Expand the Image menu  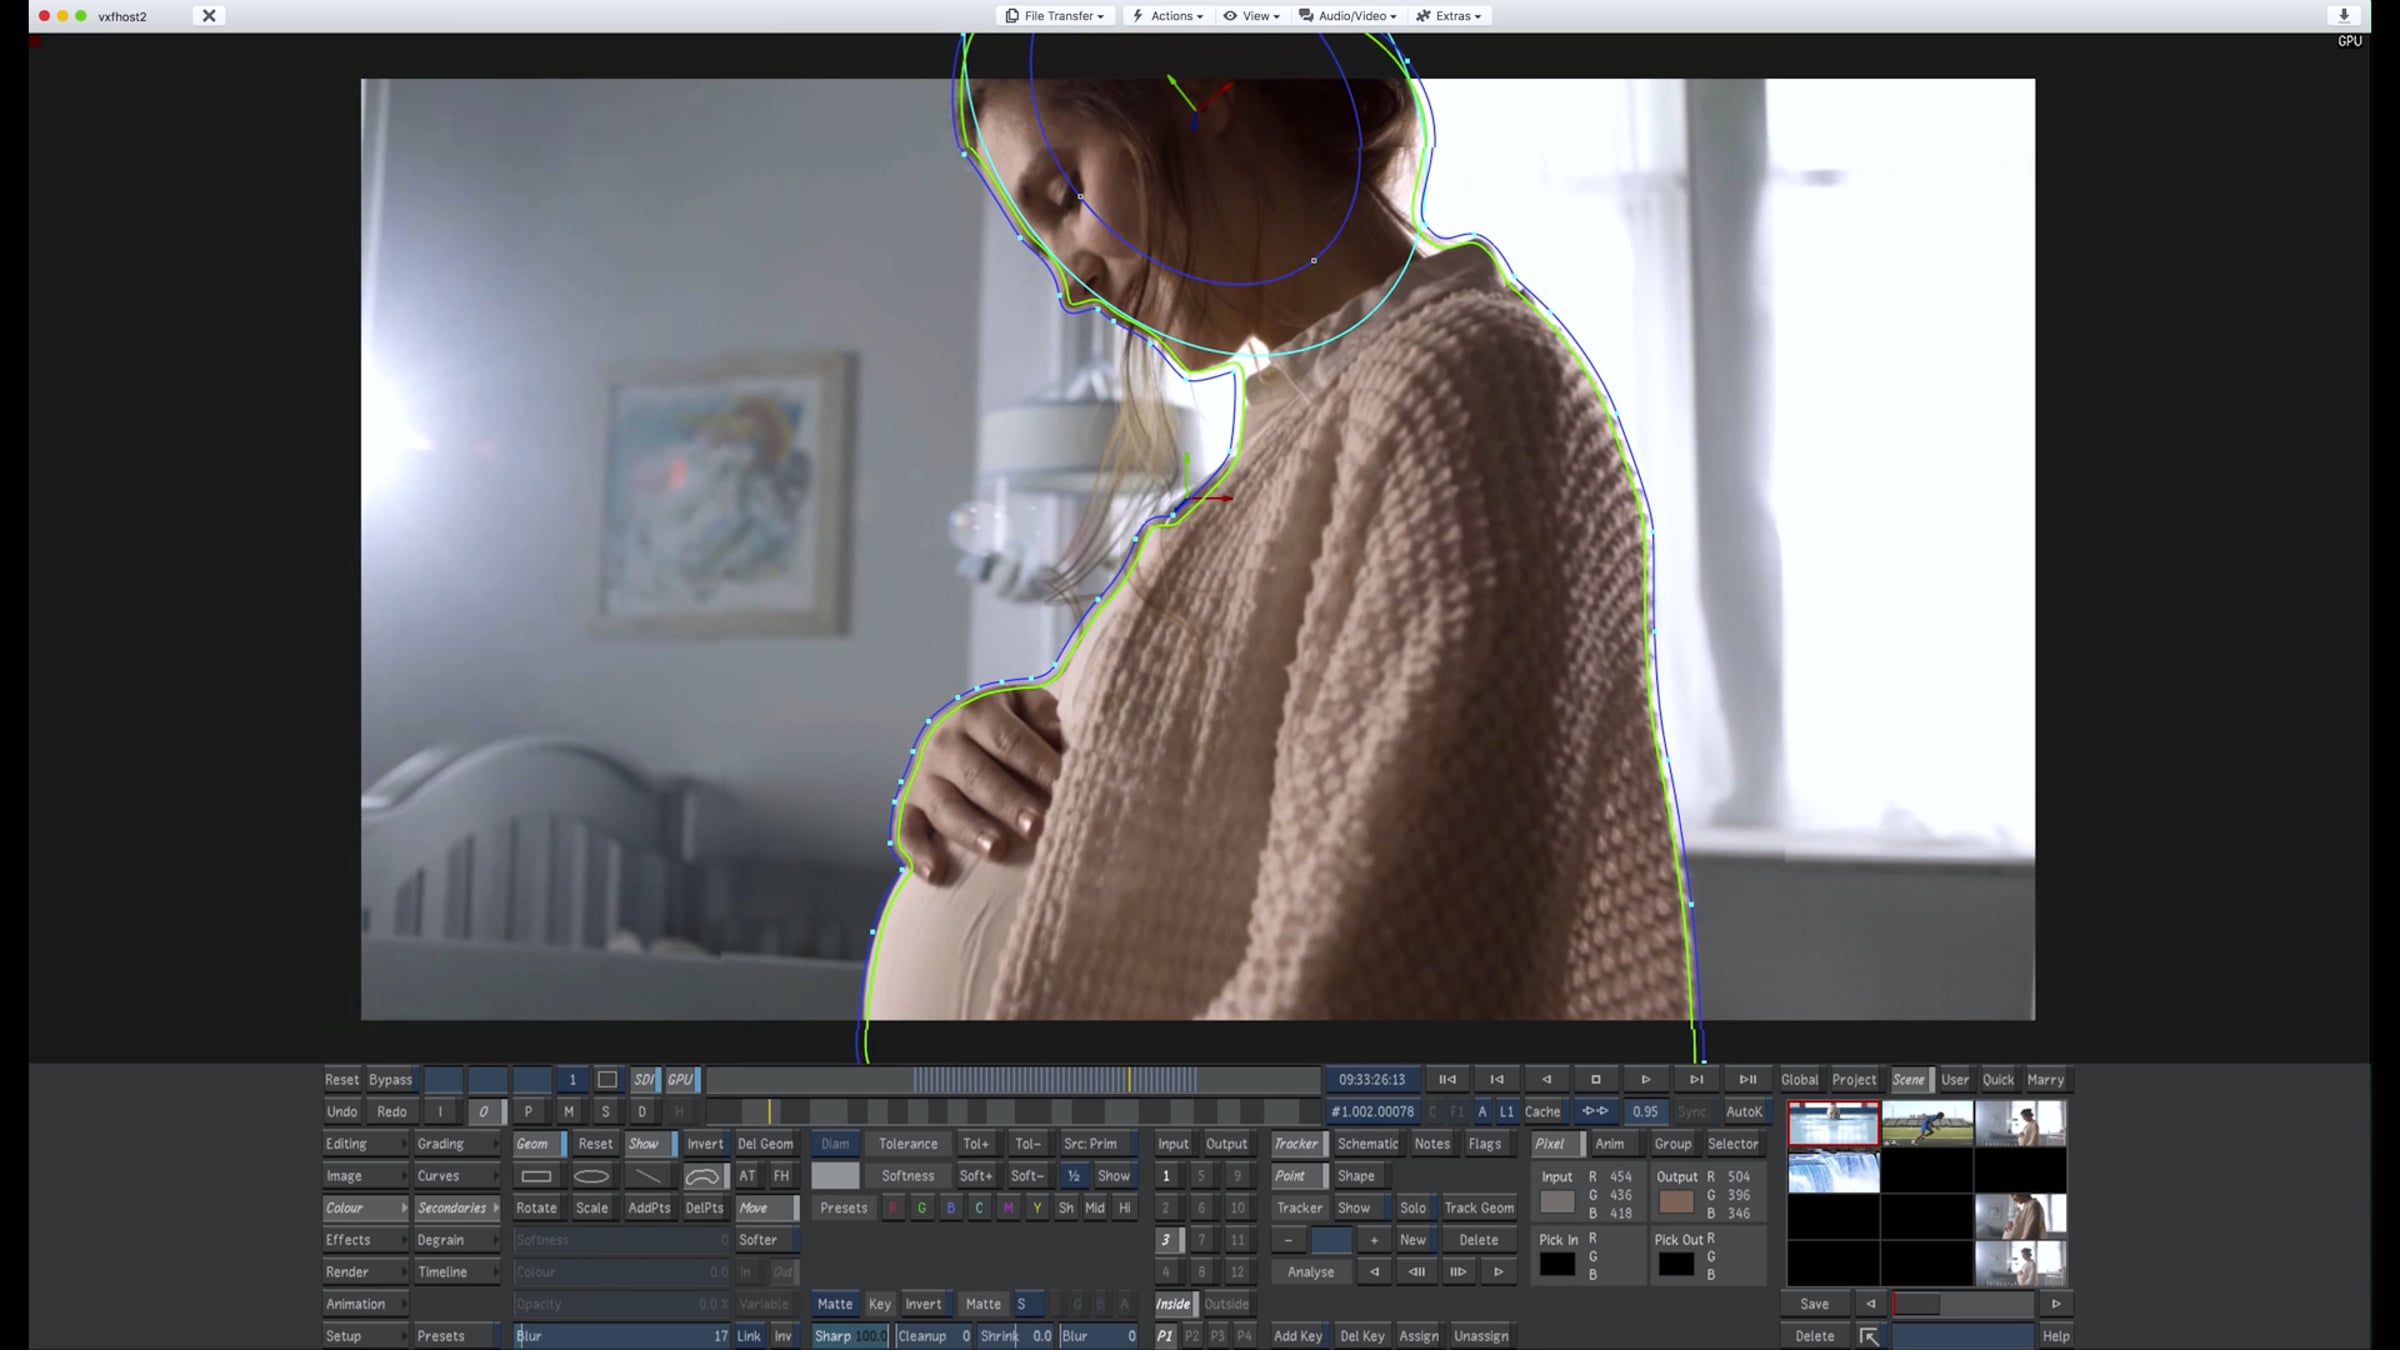tap(365, 1176)
